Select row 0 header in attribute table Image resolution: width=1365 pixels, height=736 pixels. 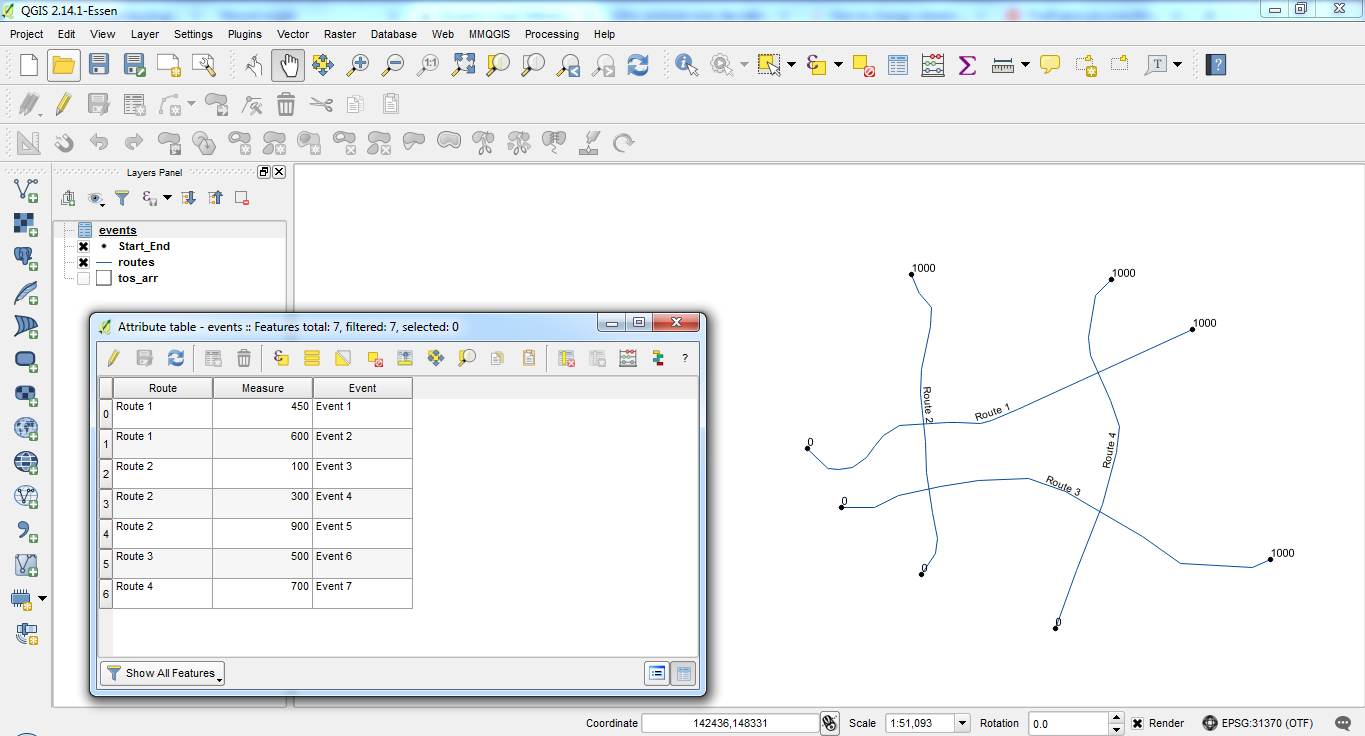tap(106, 414)
